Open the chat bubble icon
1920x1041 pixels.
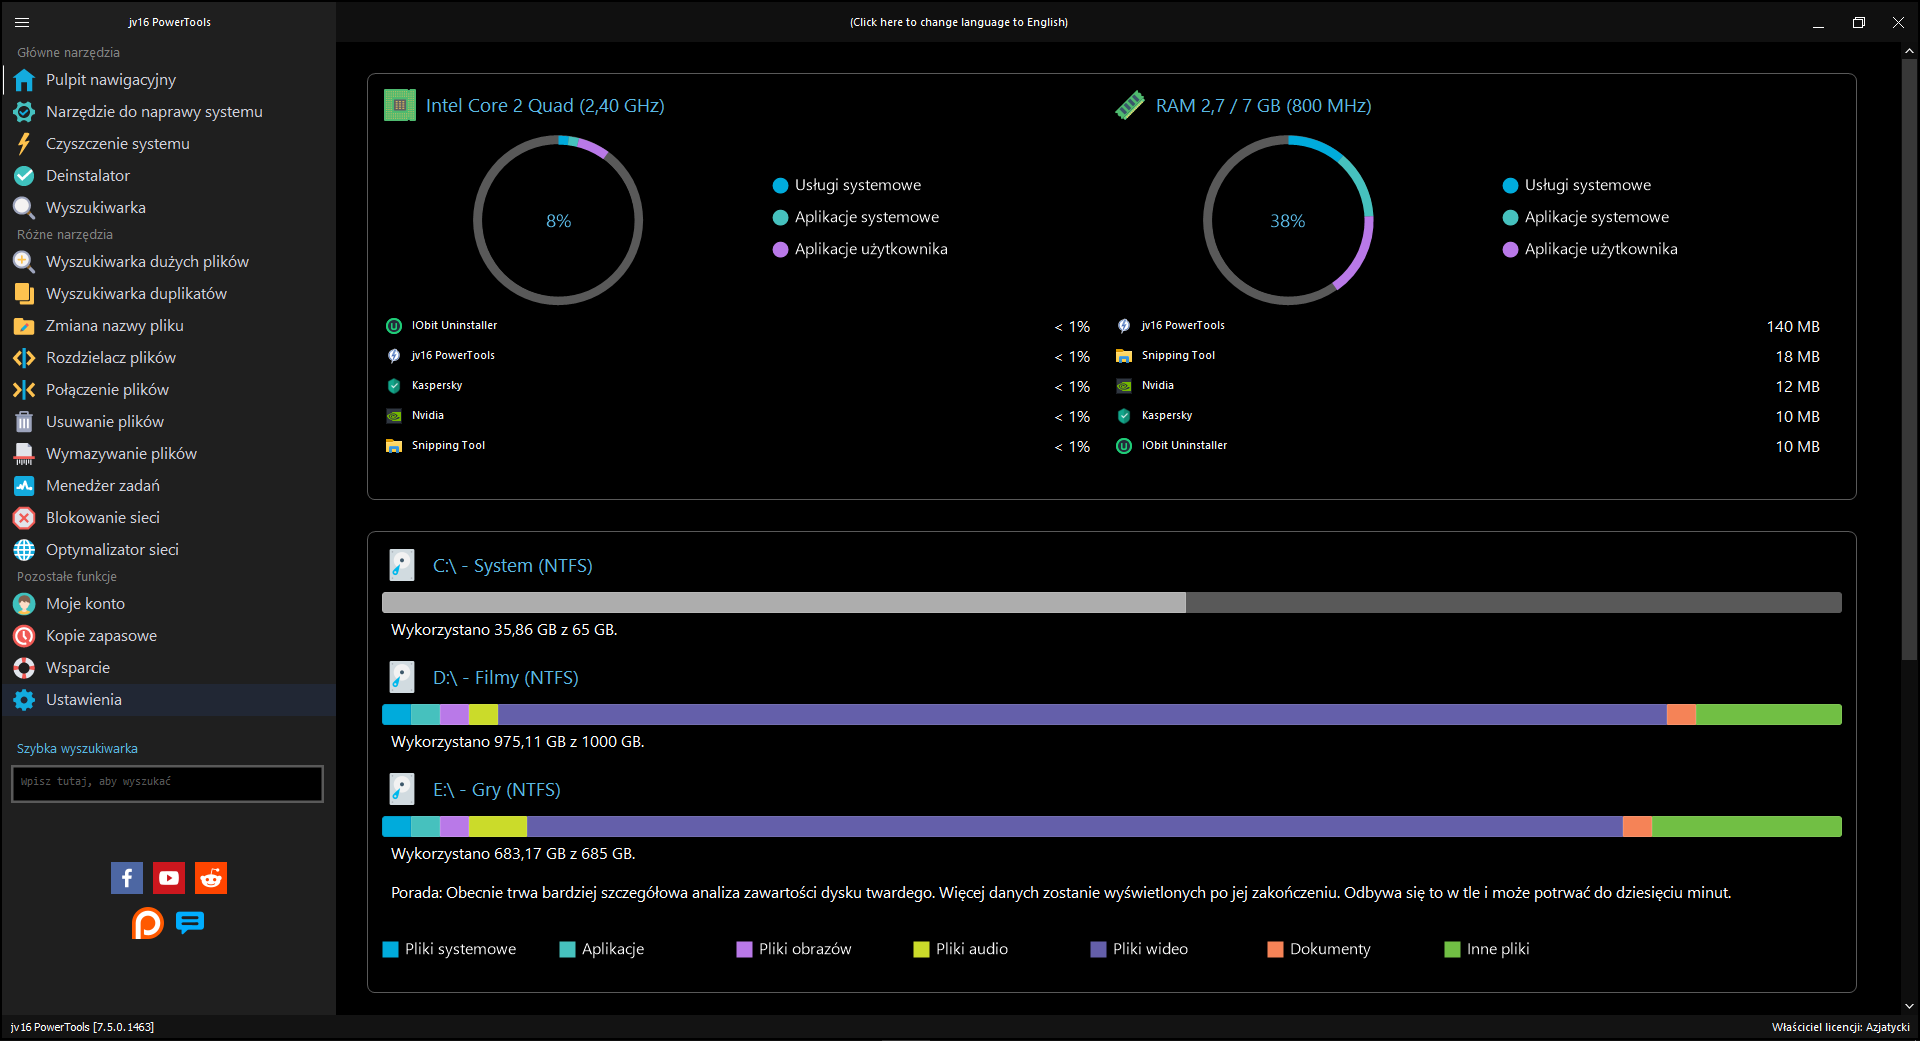190,922
